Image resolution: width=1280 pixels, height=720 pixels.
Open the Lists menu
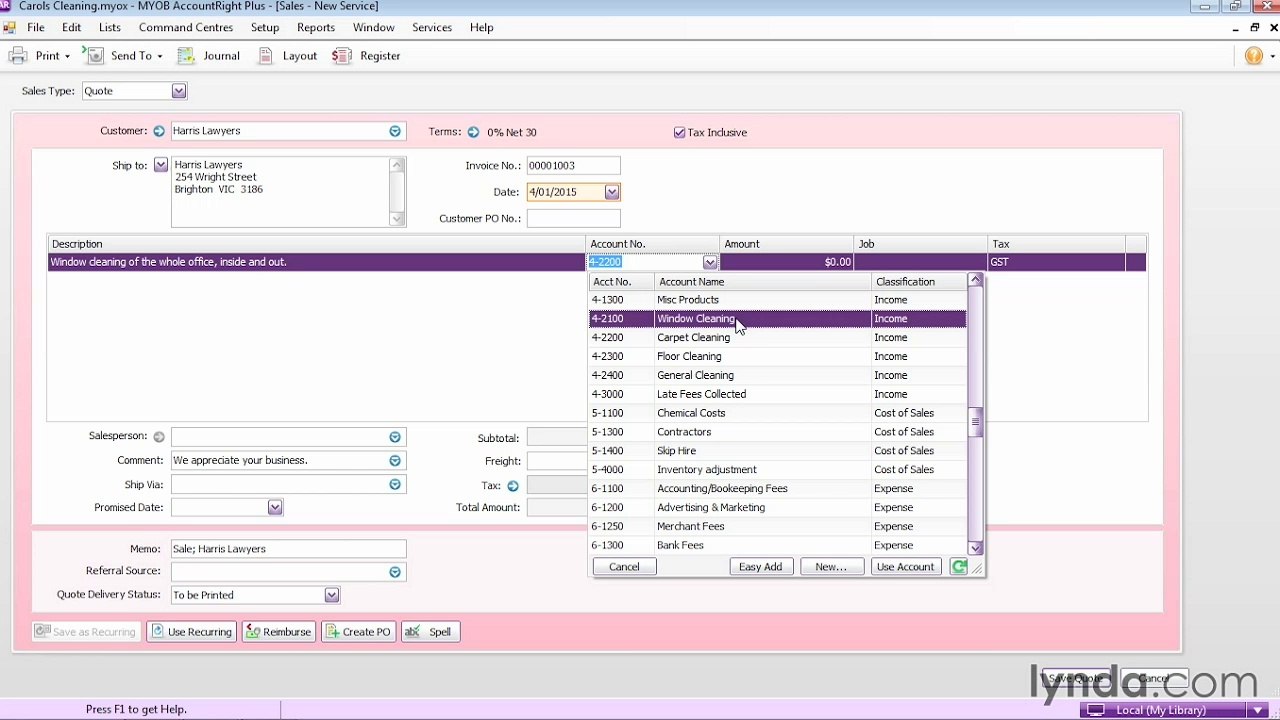click(110, 28)
